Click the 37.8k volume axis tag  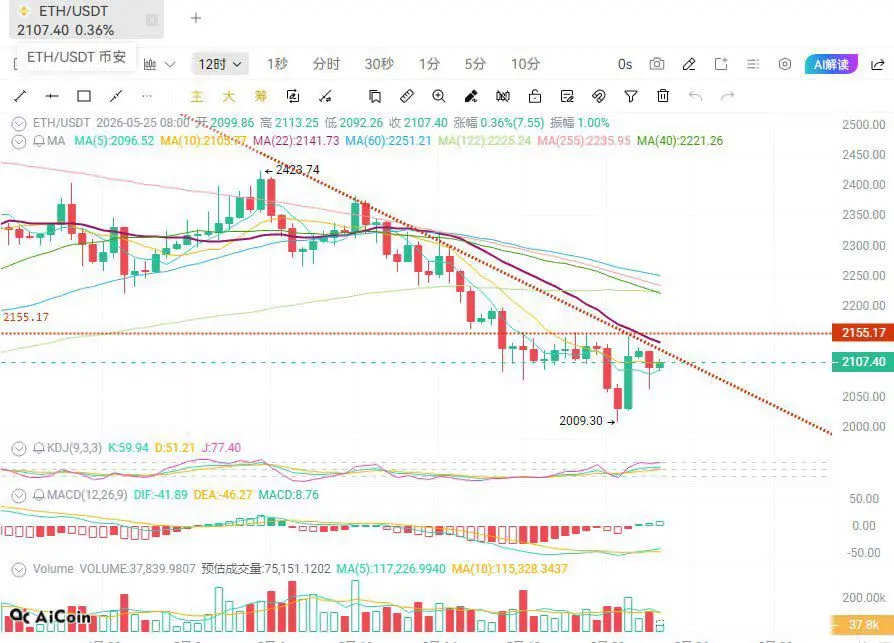(862, 625)
